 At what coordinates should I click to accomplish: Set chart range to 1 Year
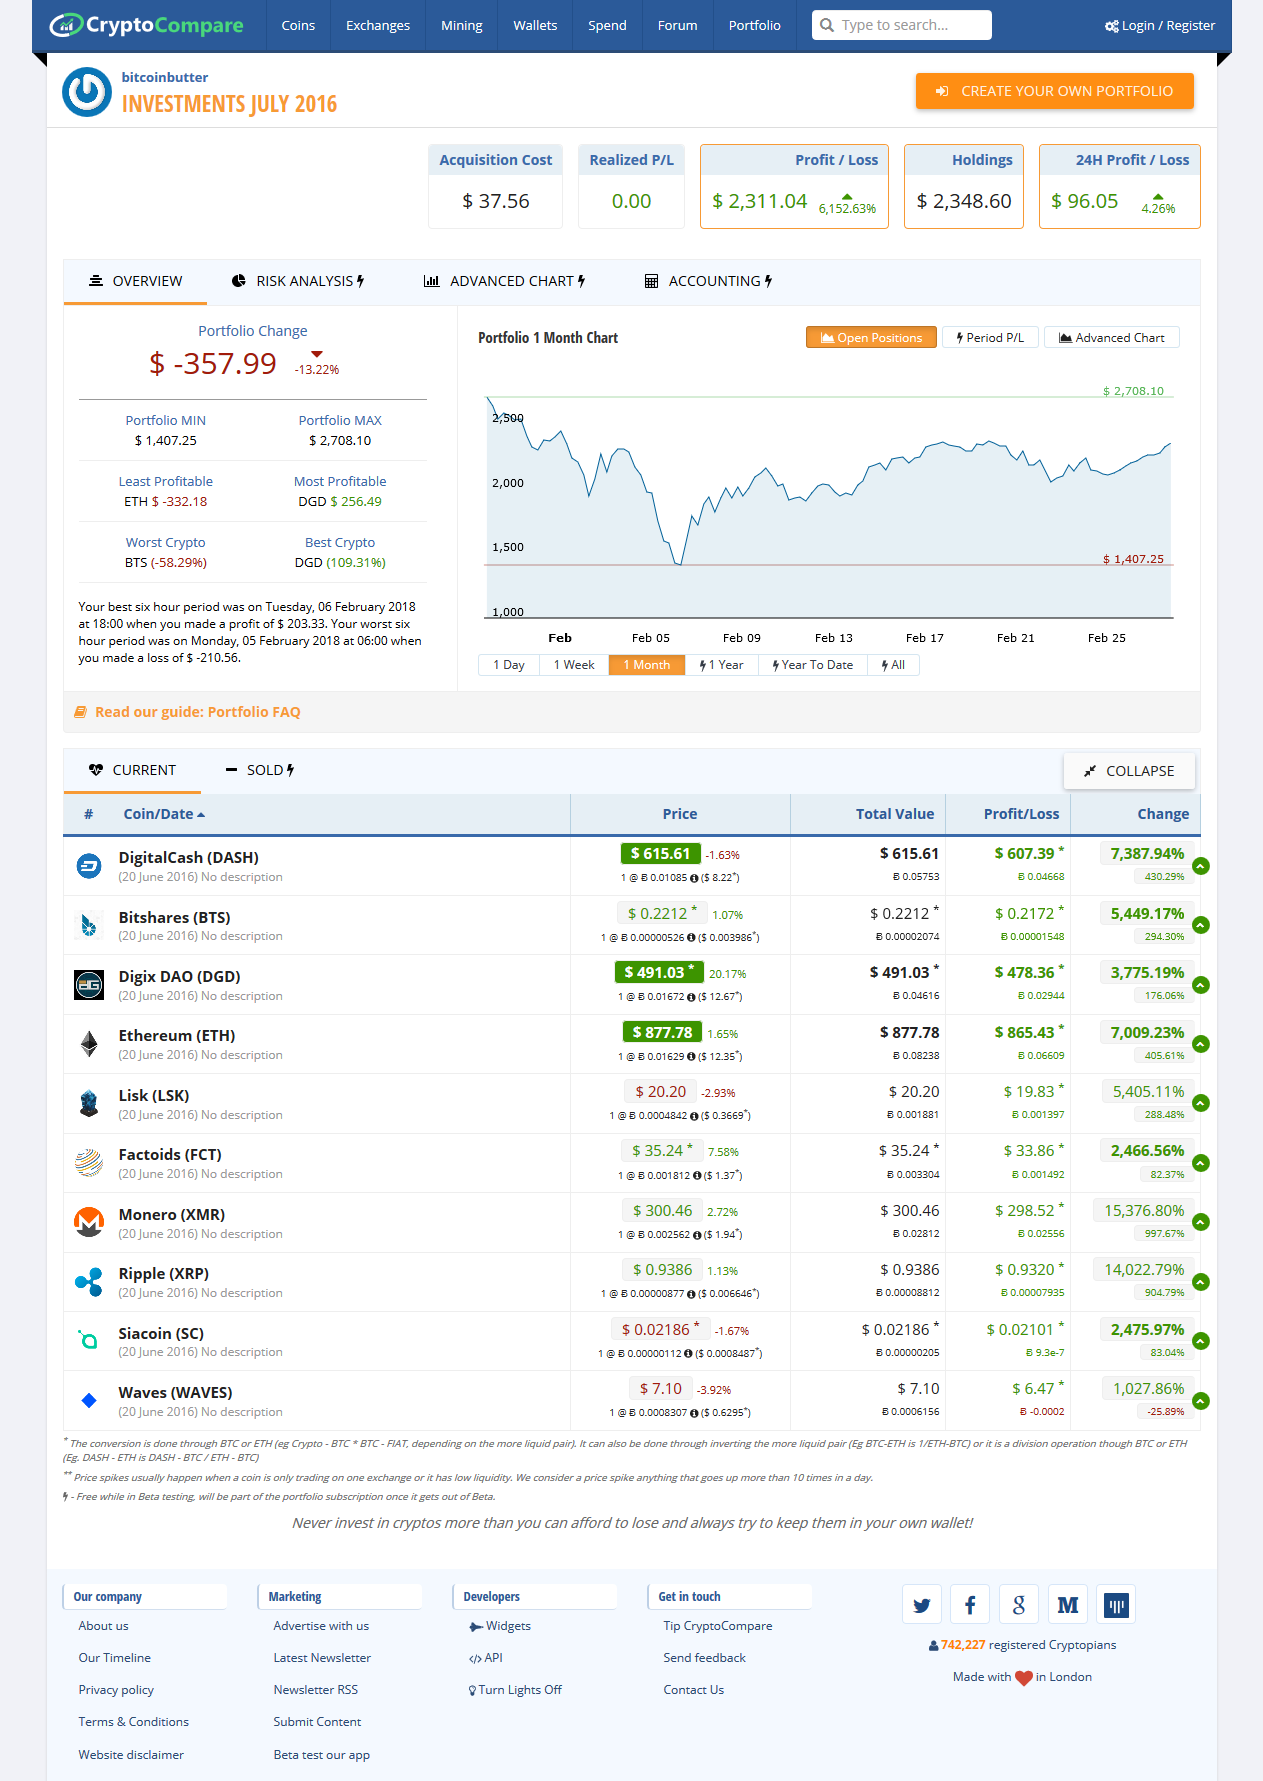(x=721, y=665)
